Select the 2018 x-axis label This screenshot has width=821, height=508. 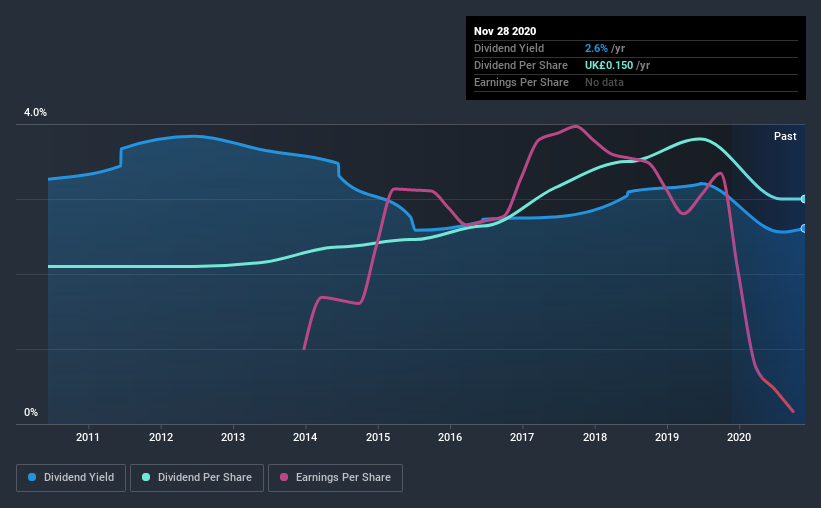click(x=595, y=437)
